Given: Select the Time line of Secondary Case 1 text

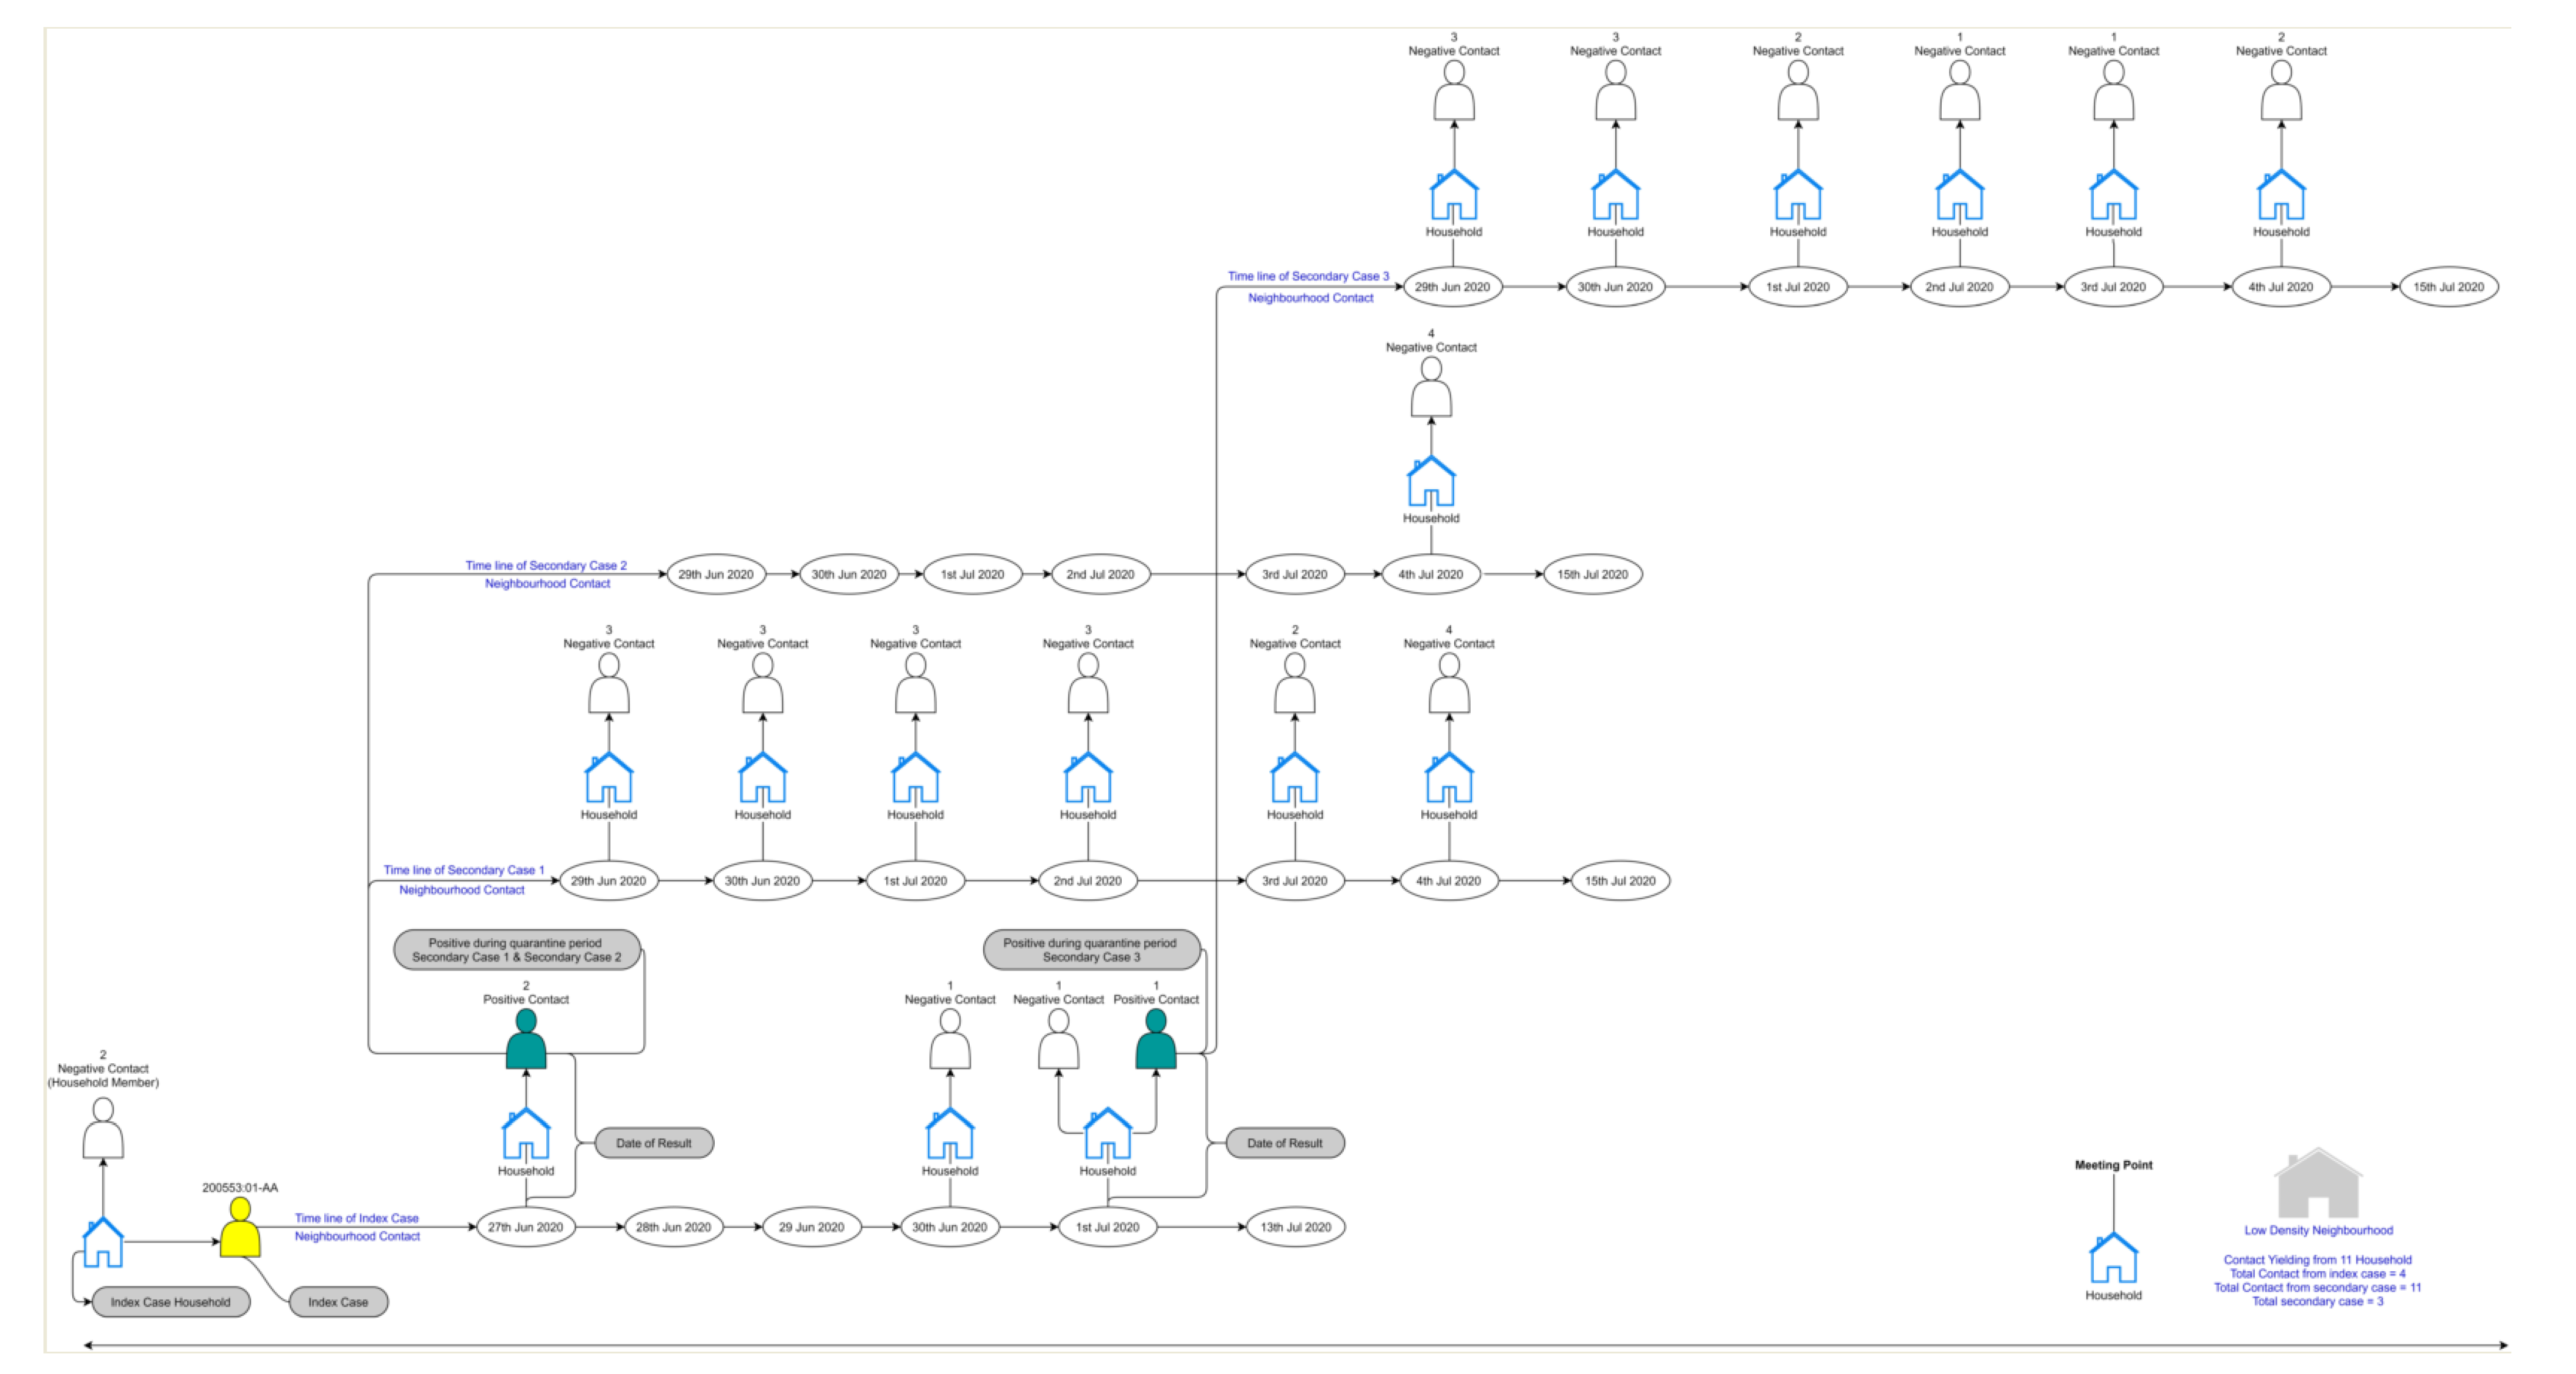Looking at the screenshot, I should point(464,870).
